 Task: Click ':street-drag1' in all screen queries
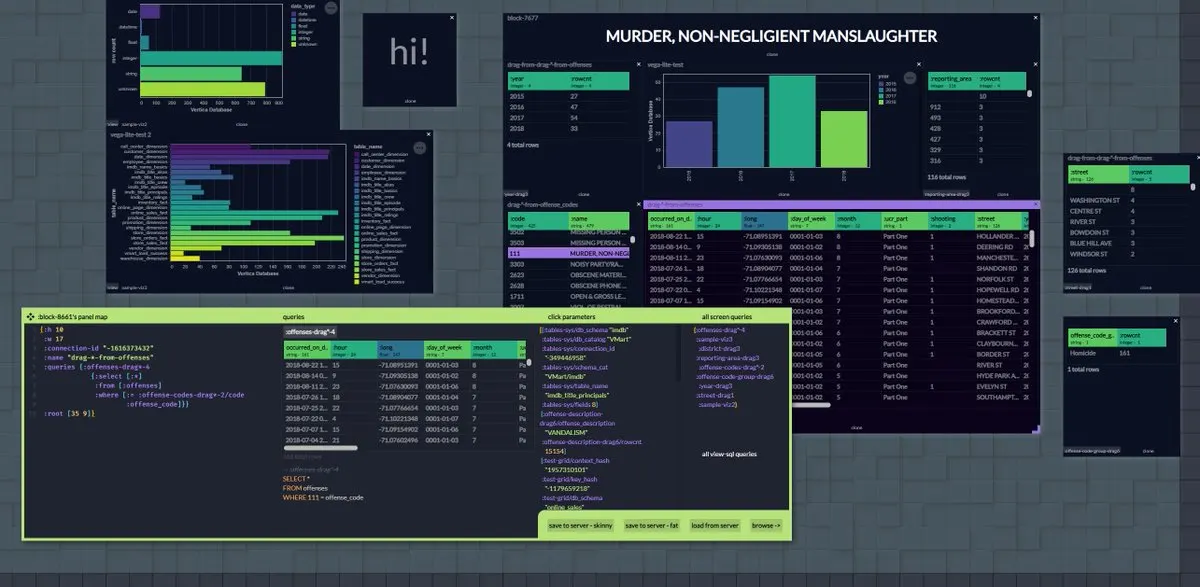pos(714,395)
